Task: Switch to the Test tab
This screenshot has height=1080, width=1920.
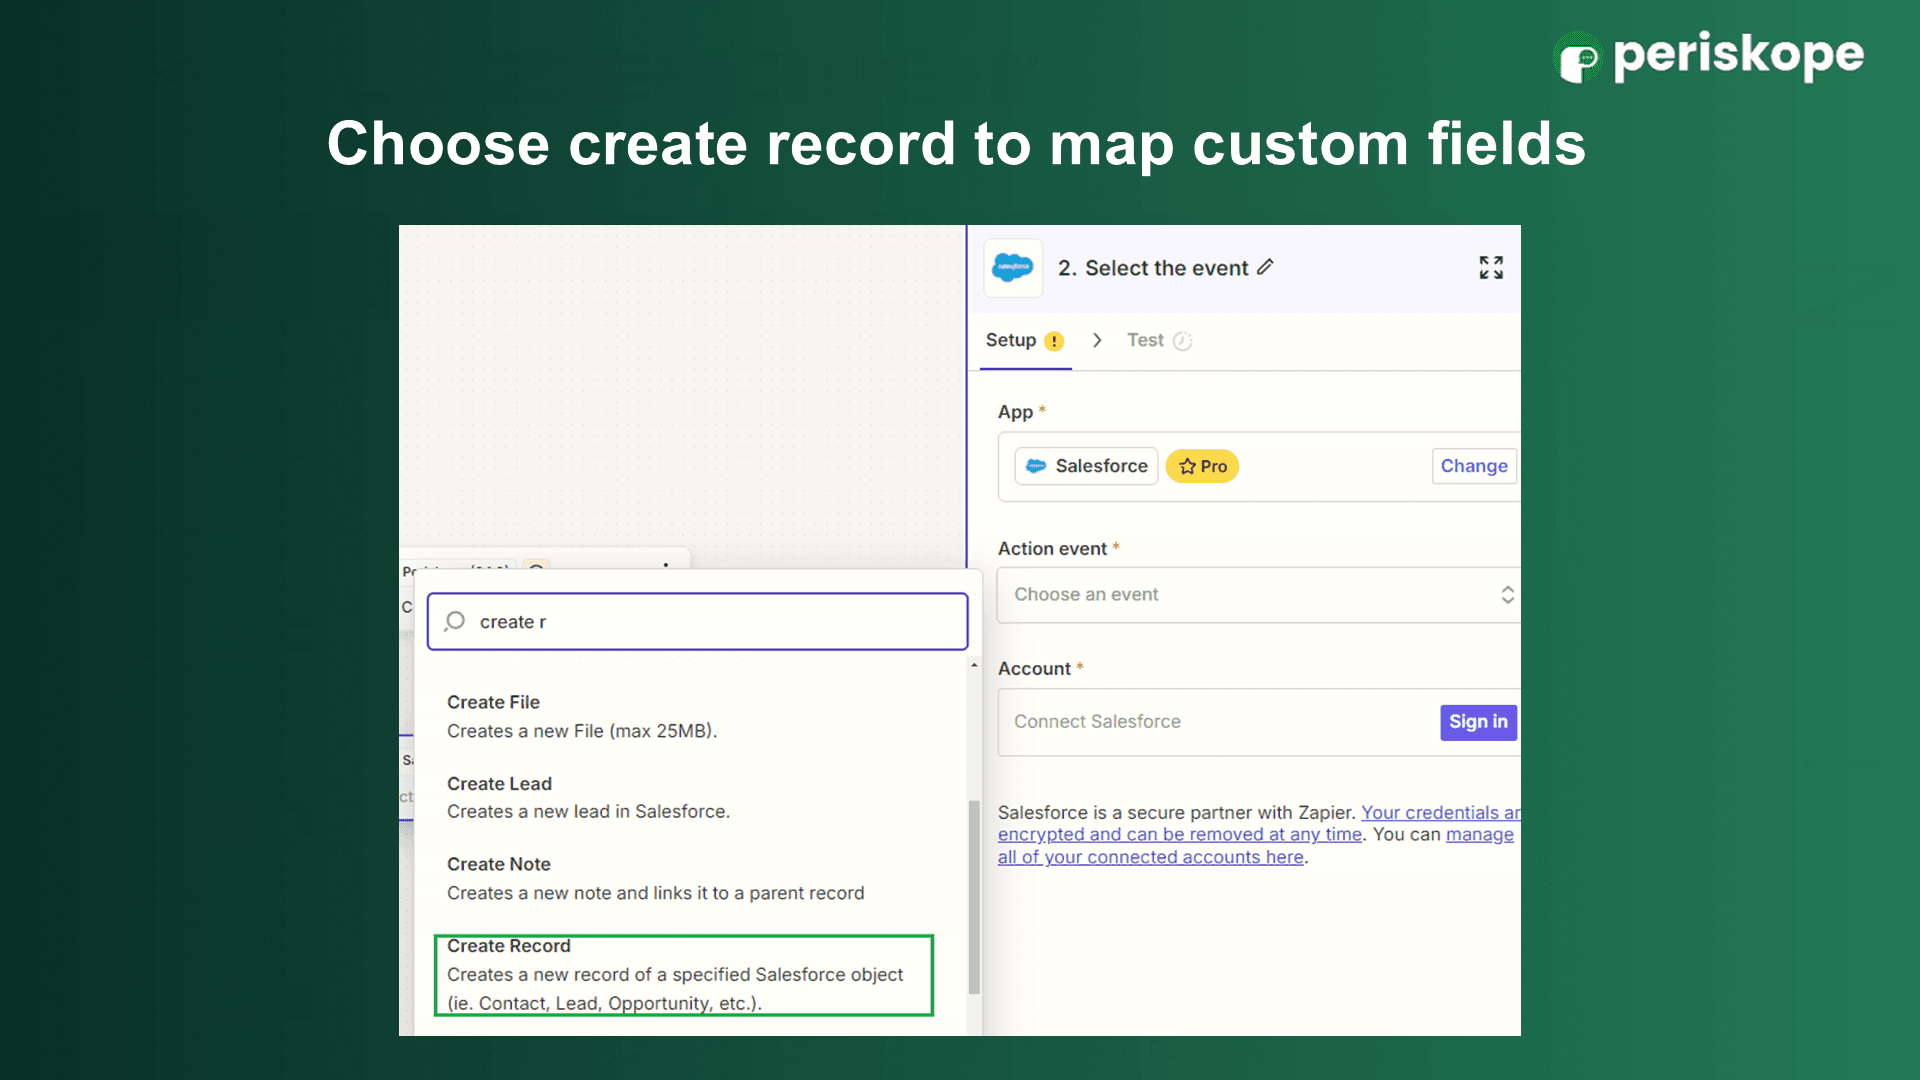Action: (x=1145, y=341)
